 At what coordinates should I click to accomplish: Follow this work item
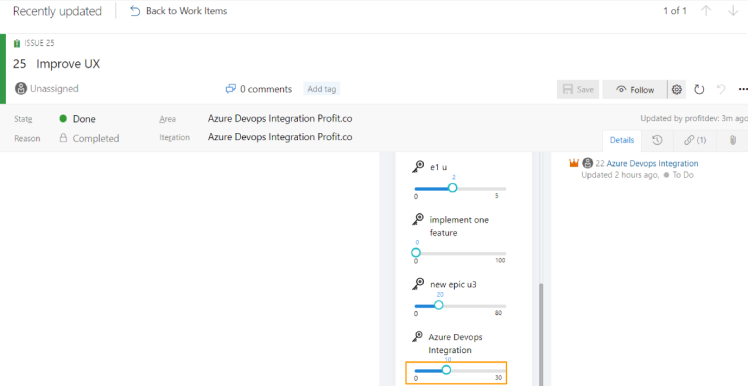(635, 89)
